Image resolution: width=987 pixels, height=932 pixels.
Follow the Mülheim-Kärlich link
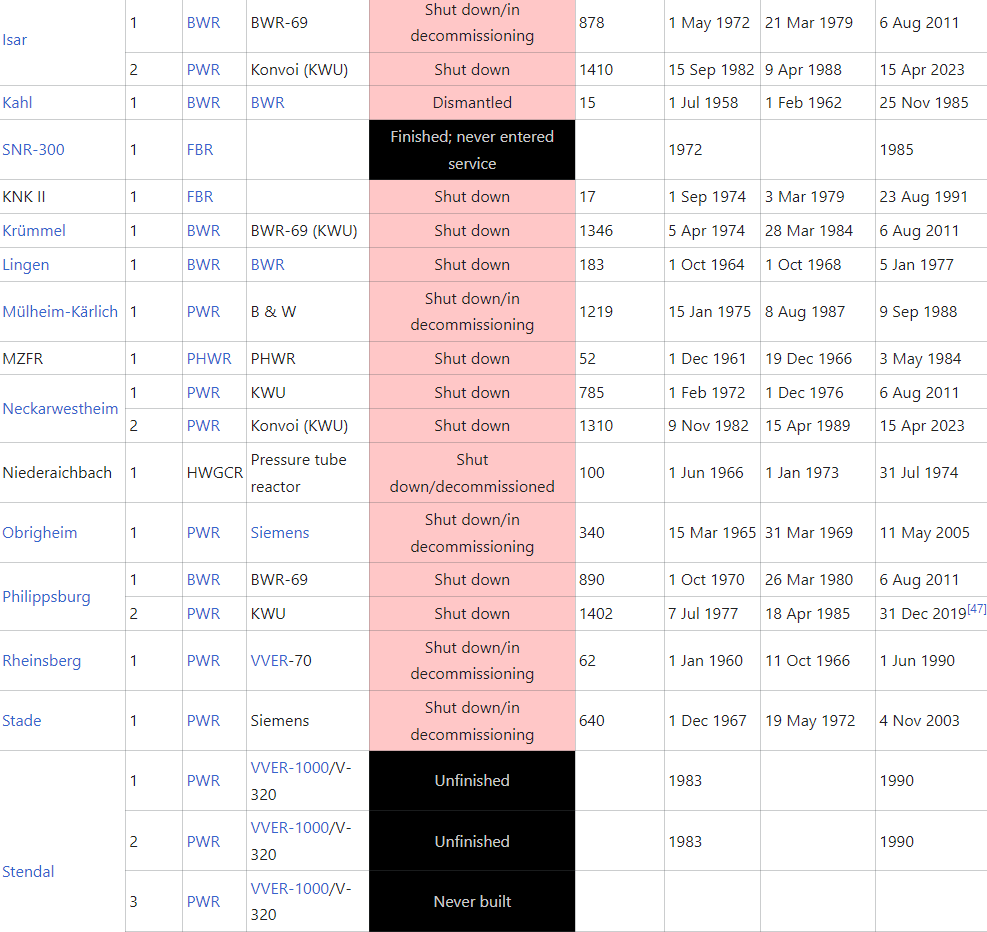[60, 312]
